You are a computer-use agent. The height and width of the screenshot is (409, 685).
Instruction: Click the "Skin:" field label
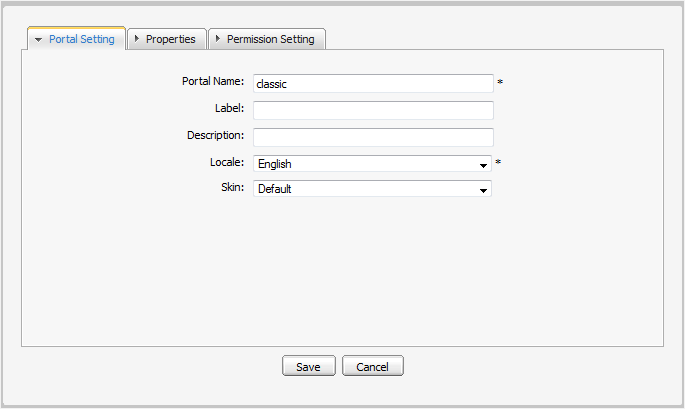232,187
